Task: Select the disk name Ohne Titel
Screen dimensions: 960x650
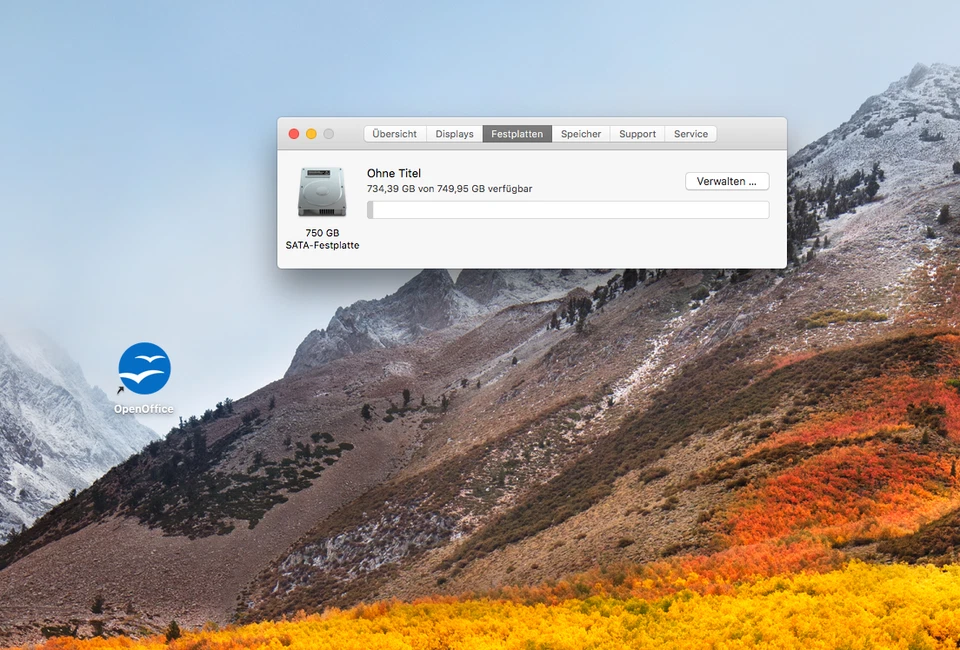Action: 395,173
